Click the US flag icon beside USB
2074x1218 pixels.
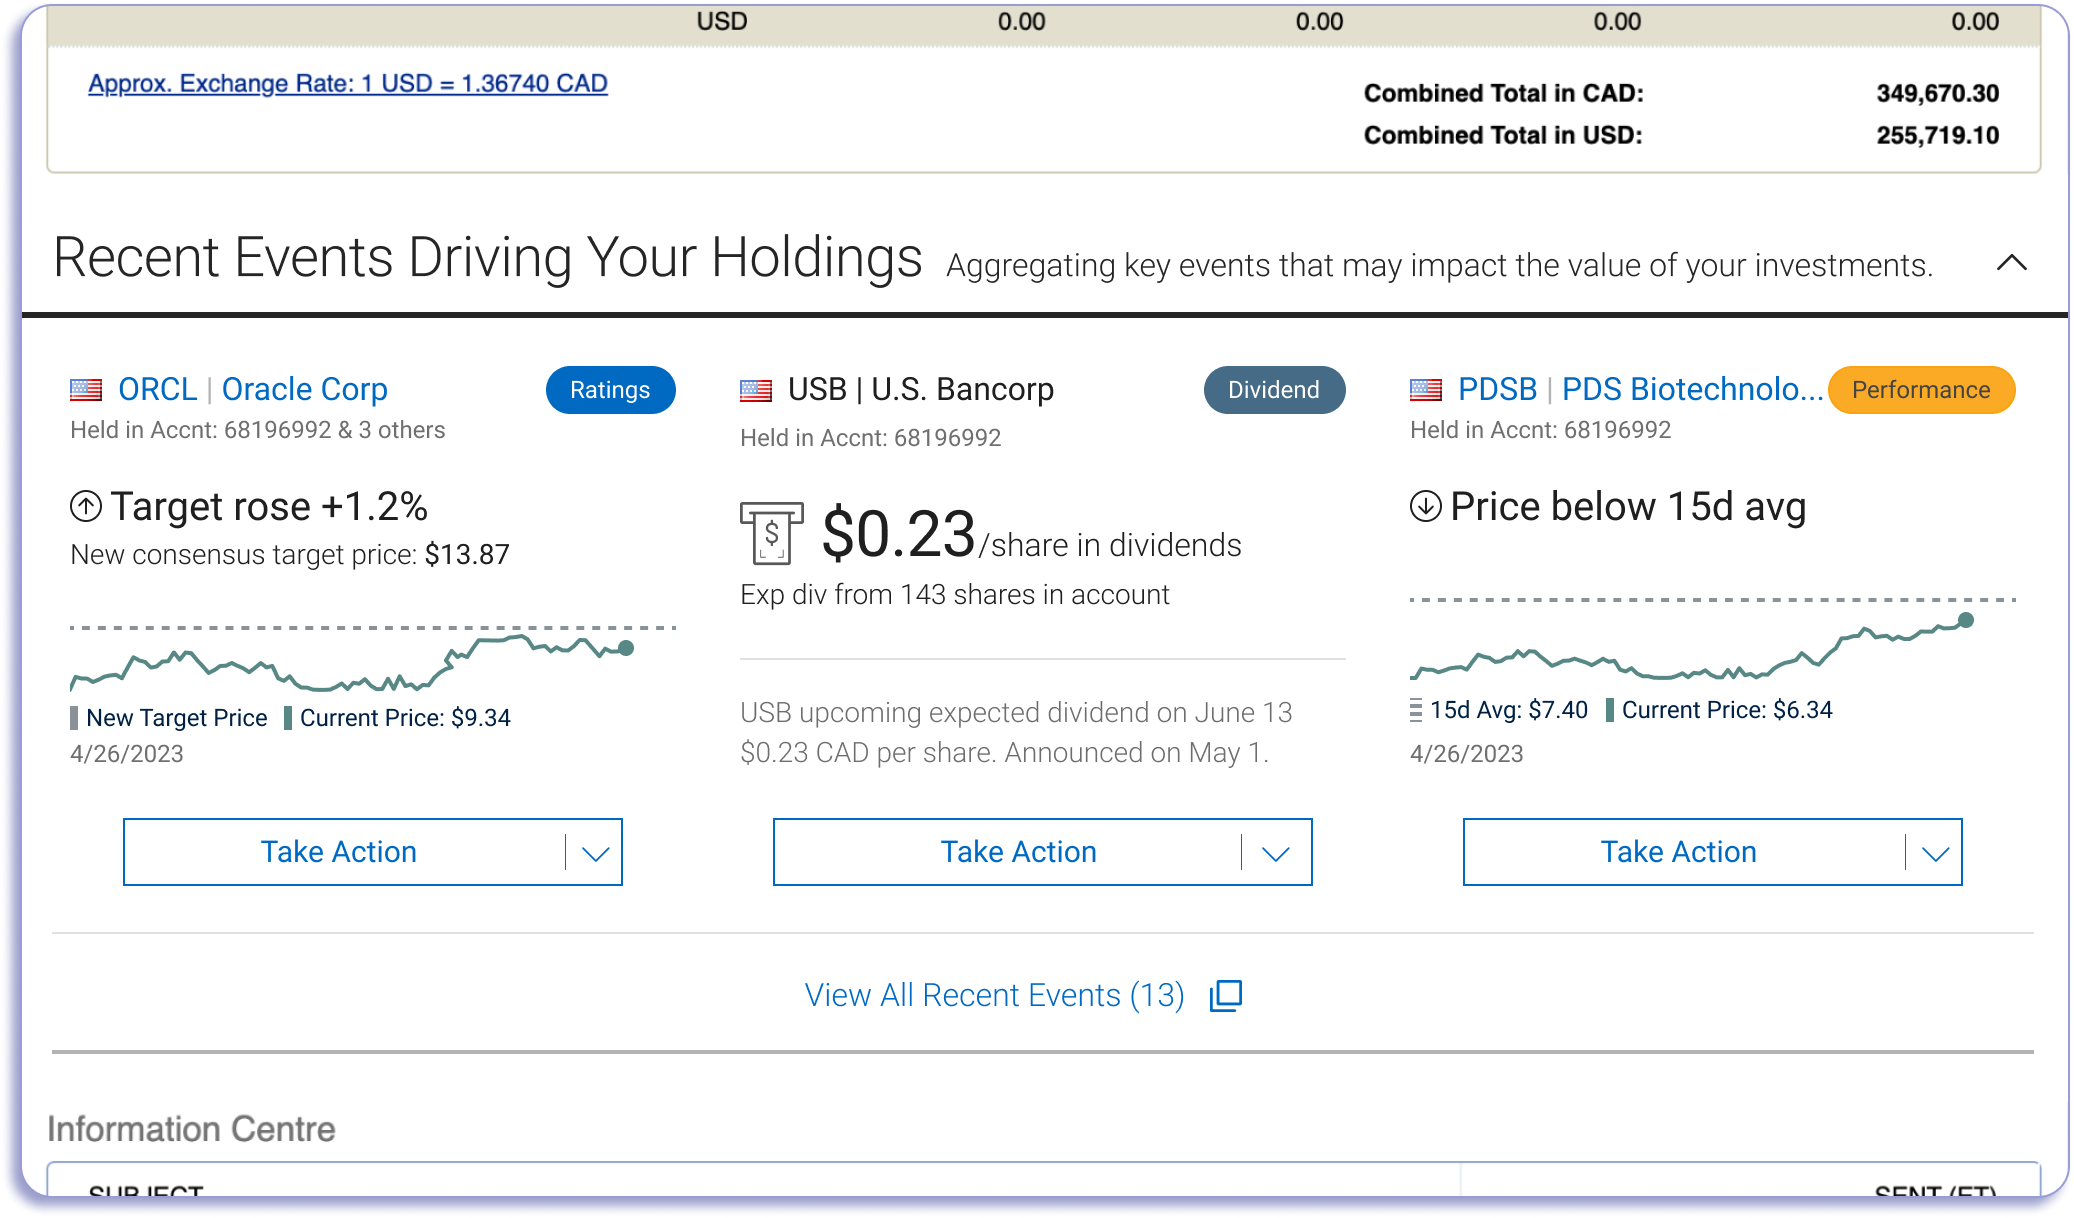756,390
